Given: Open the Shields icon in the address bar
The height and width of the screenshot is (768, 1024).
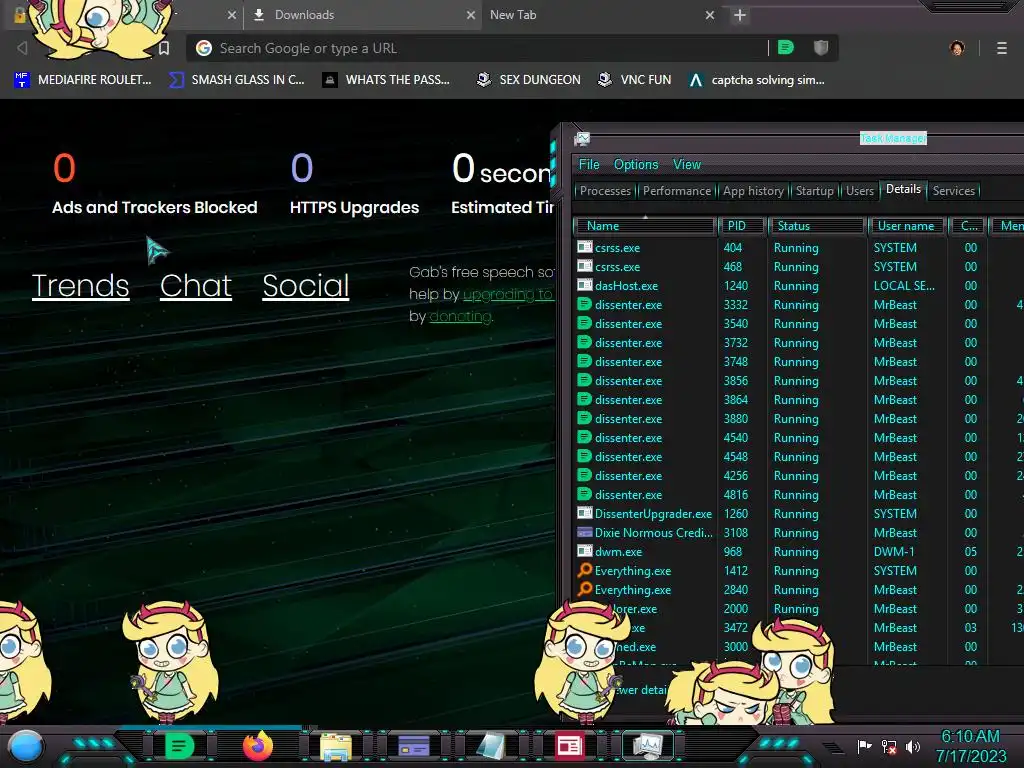Looking at the screenshot, I should point(821,48).
